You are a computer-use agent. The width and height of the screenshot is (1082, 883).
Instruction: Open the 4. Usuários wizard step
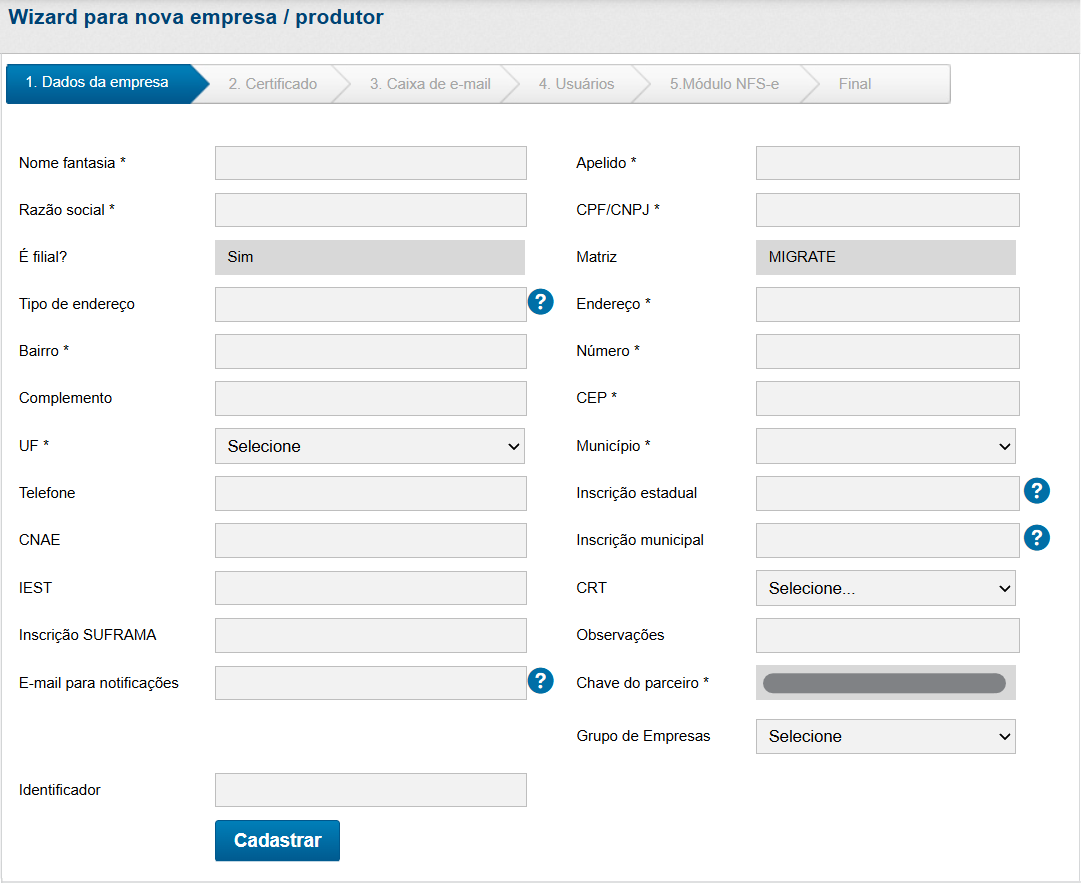[576, 84]
